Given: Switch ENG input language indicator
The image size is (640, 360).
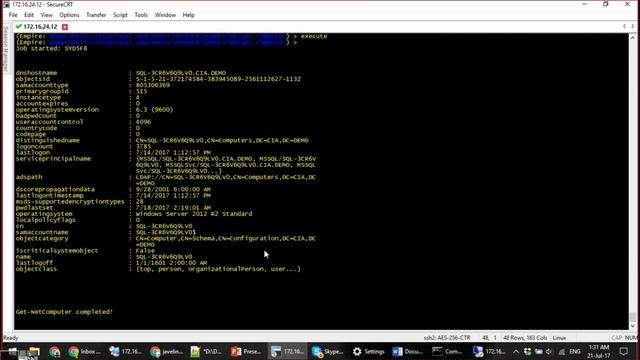Looking at the screenshot, I should click(575, 351).
